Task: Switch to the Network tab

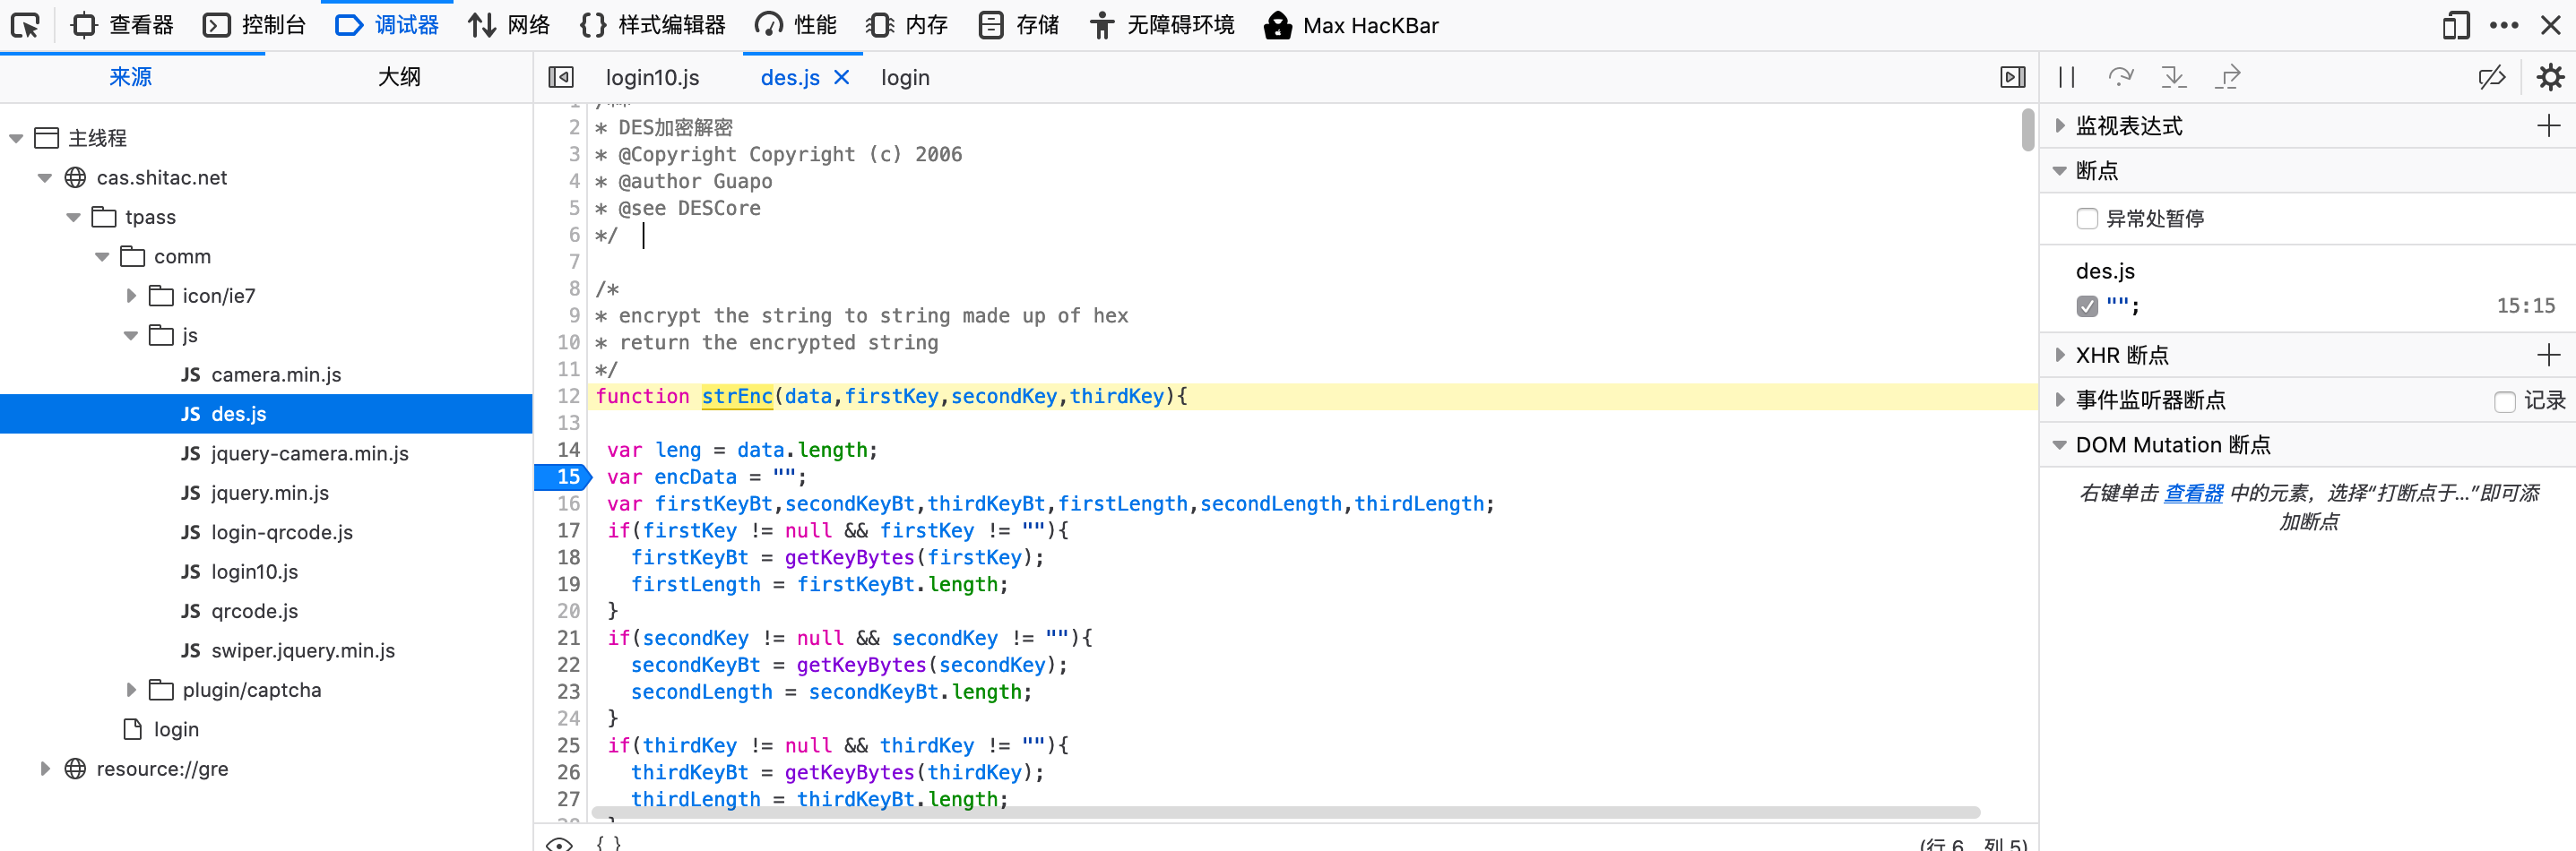Action: pos(509,25)
